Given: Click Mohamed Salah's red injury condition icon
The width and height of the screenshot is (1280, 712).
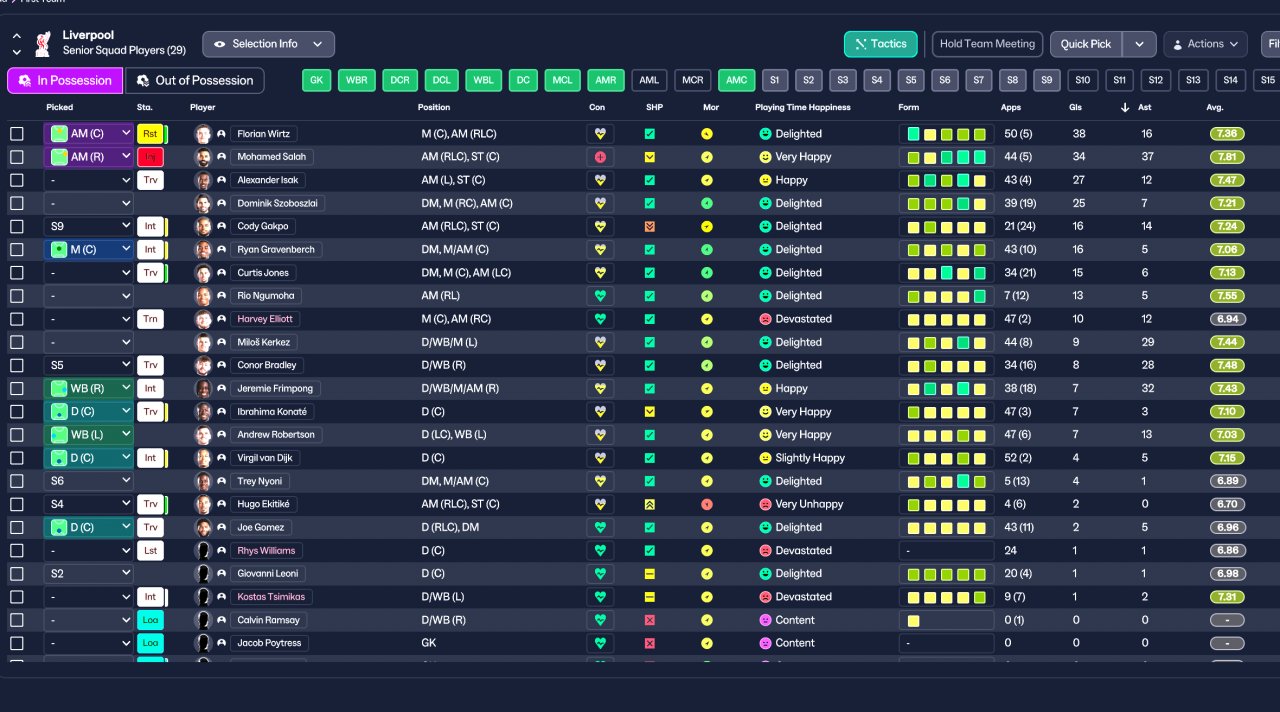Looking at the screenshot, I should click(x=601, y=157).
